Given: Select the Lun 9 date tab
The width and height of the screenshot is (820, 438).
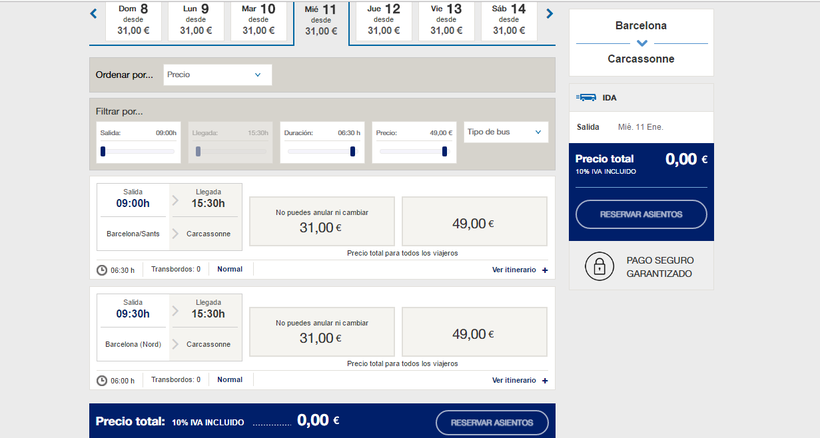Looking at the screenshot, I should pyautogui.click(x=196, y=21).
